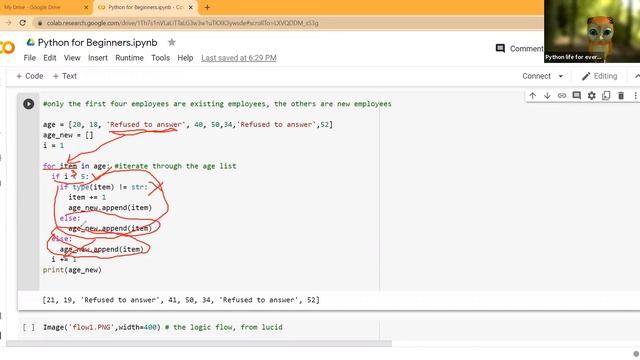
Task: Reload the browser page
Action: (23, 23)
